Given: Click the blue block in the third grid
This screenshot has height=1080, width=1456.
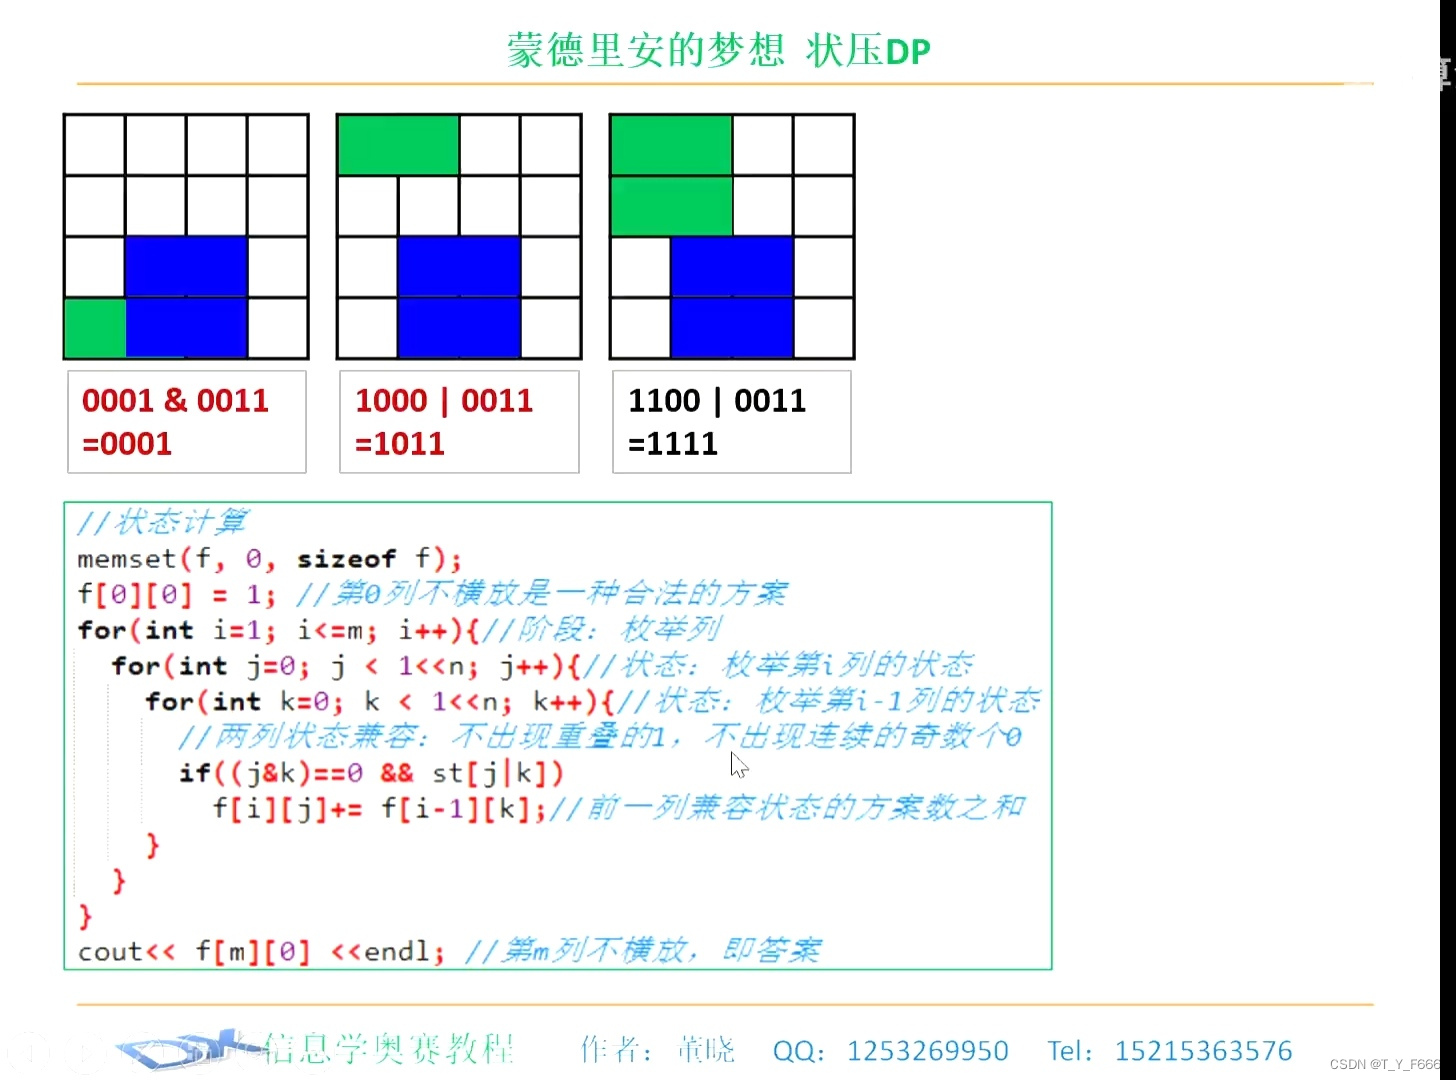Looking at the screenshot, I should [x=732, y=297].
